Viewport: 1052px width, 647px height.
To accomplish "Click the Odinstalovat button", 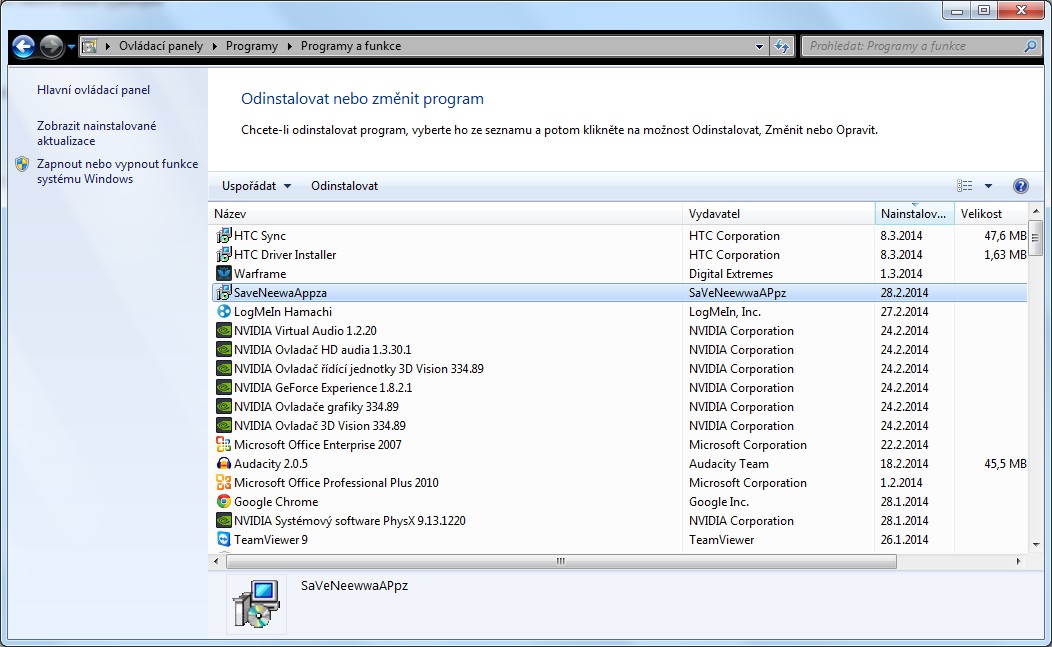I will tap(344, 186).
